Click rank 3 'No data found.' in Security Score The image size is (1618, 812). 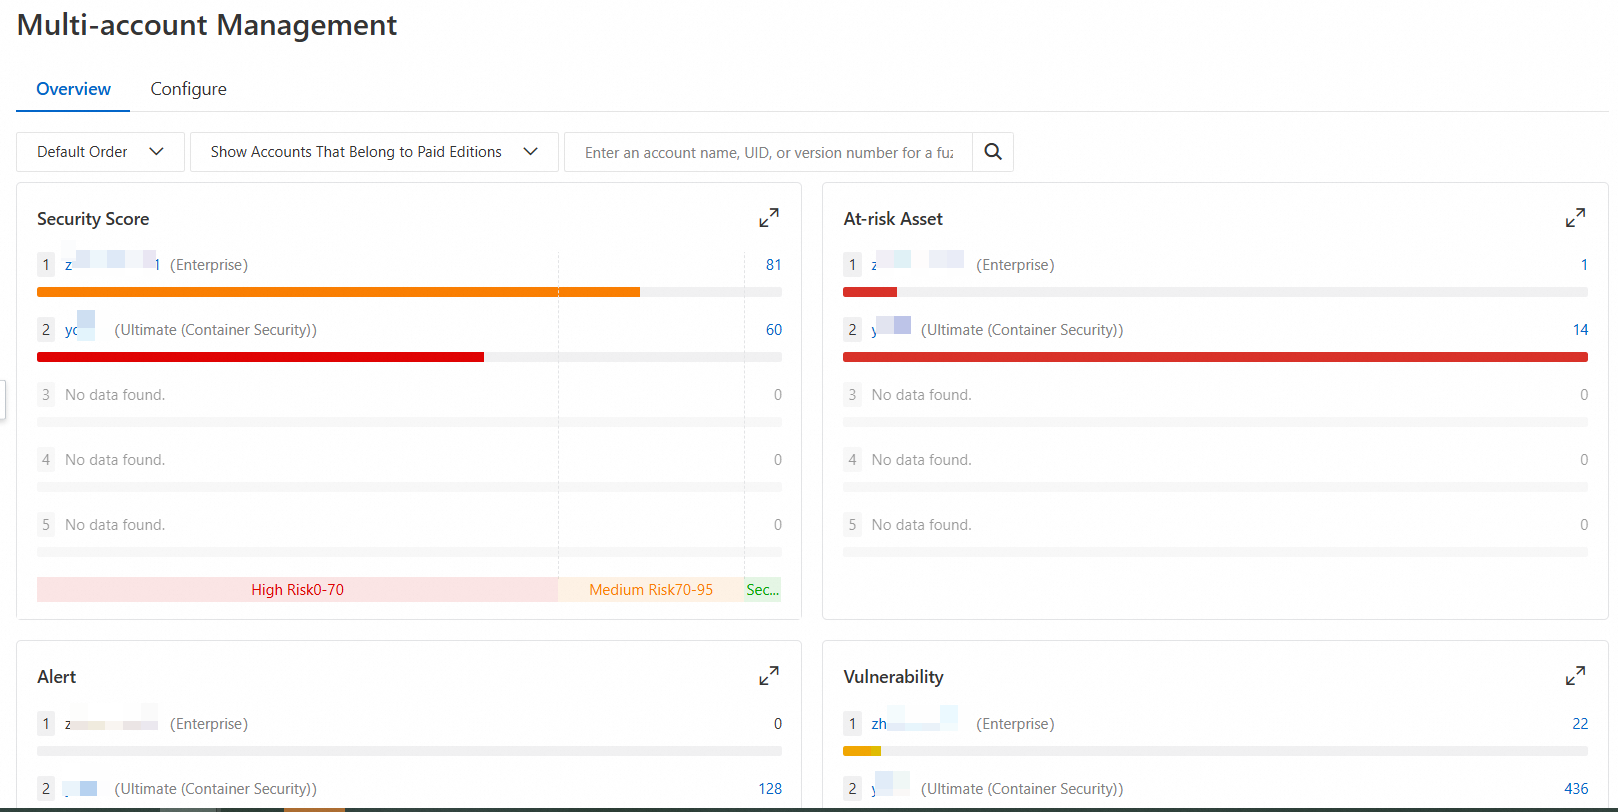tap(115, 395)
